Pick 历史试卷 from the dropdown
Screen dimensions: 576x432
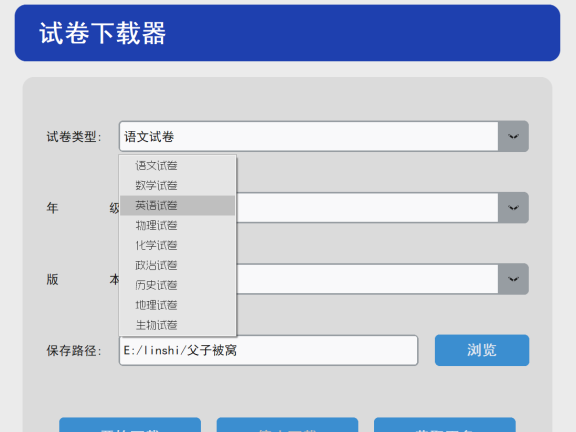[x=177, y=285]
